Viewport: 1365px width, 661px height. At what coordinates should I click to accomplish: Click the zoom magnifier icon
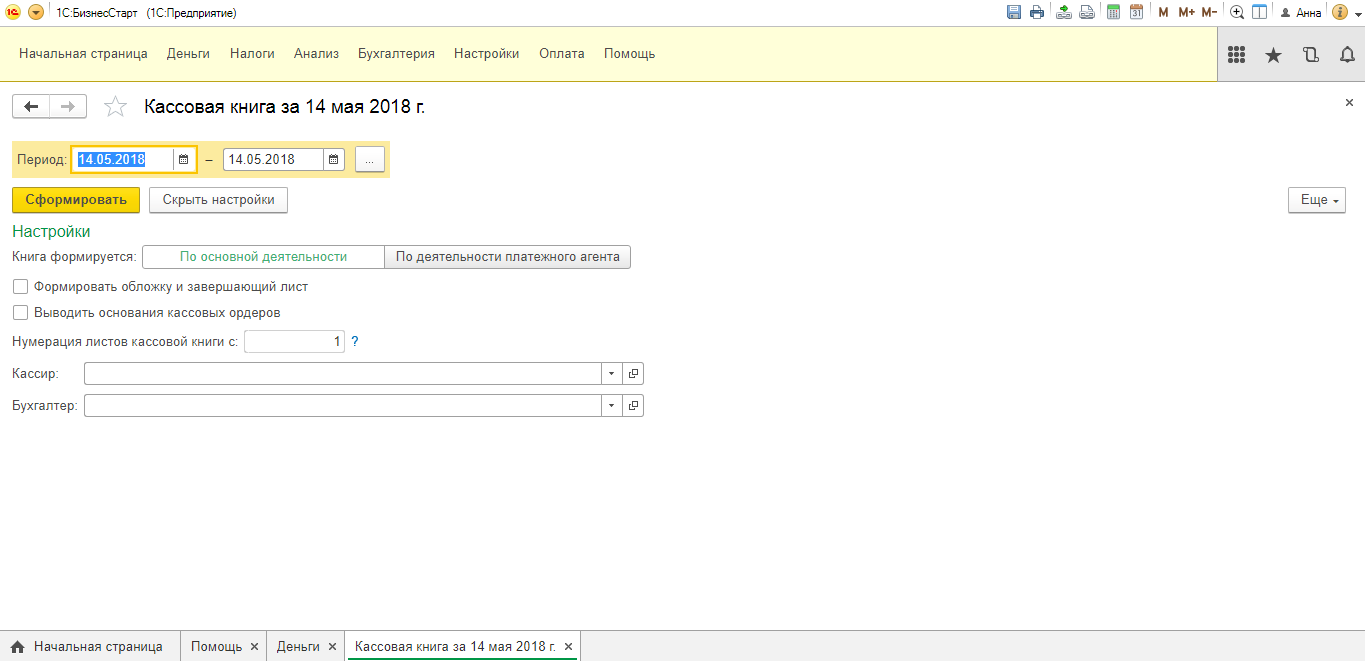click(x=1237, y=12)
